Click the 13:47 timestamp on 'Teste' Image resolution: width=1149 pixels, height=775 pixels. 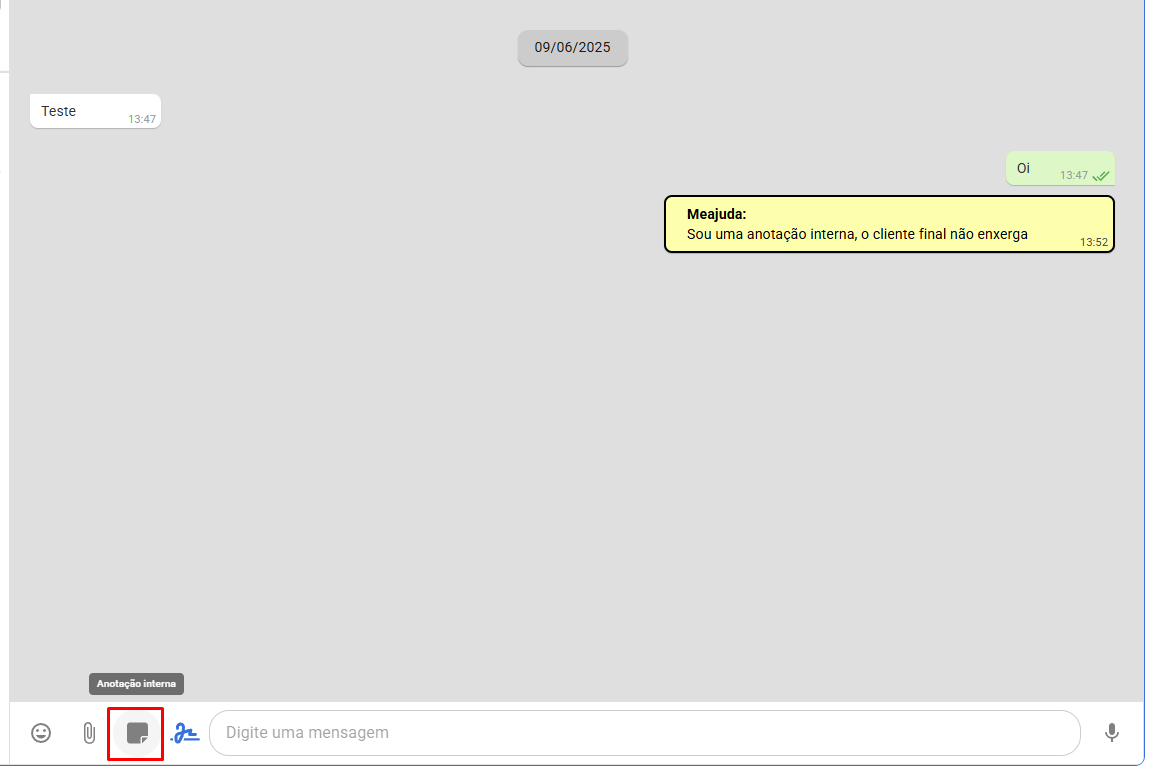tap(142, 119)
